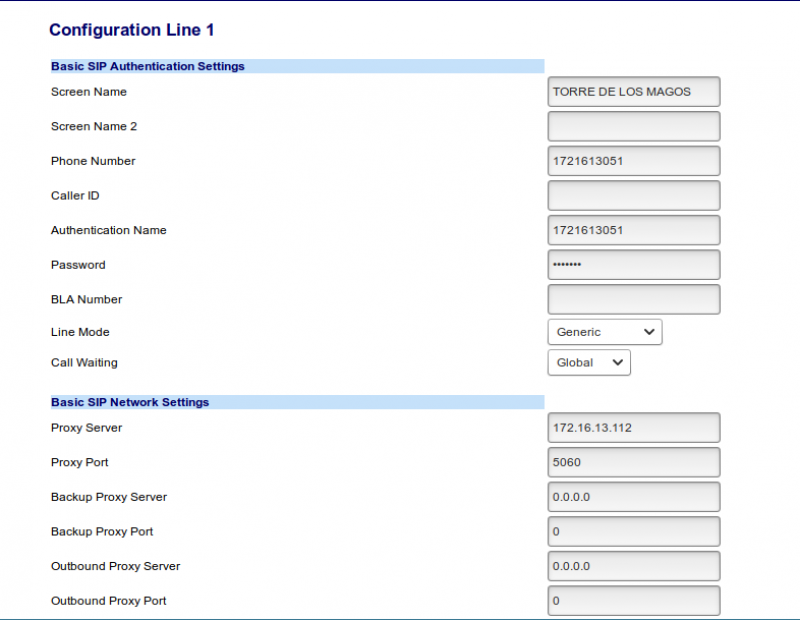Focus the Outbound Proxy Server field
This screenshot has width=800, height=620.
(x=633, y=566)
